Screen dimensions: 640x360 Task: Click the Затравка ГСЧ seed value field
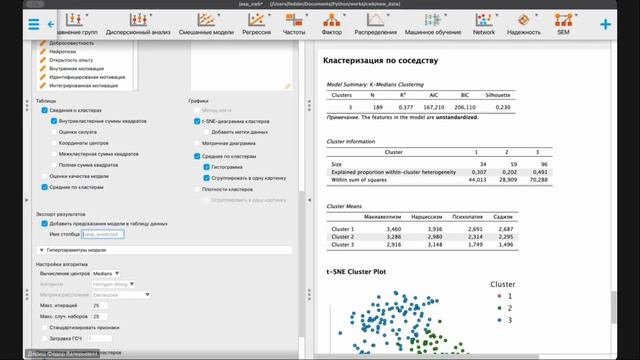(x=99, y=339)
